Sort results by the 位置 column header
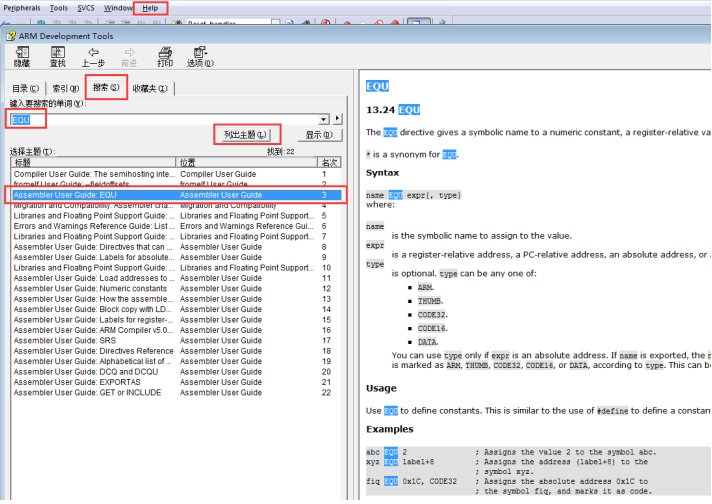The image size is (712, 504). [x=246, y=162]
